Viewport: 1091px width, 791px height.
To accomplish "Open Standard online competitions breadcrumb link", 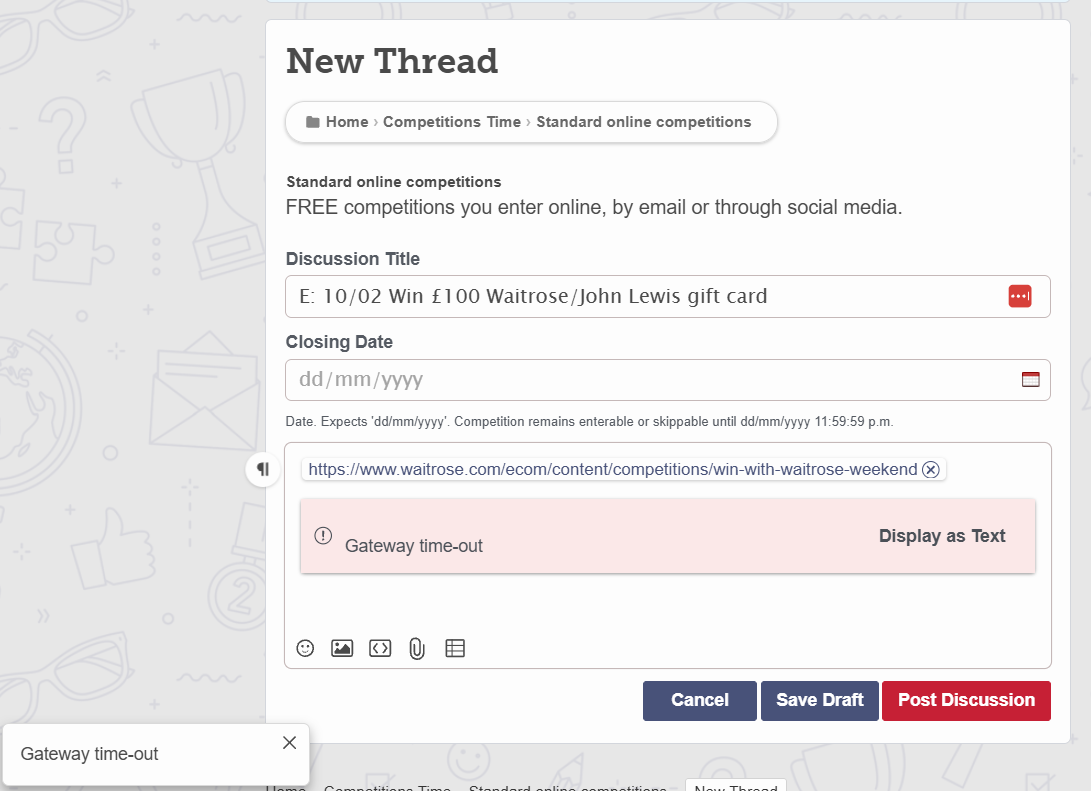I will click(x=643, y=122).
